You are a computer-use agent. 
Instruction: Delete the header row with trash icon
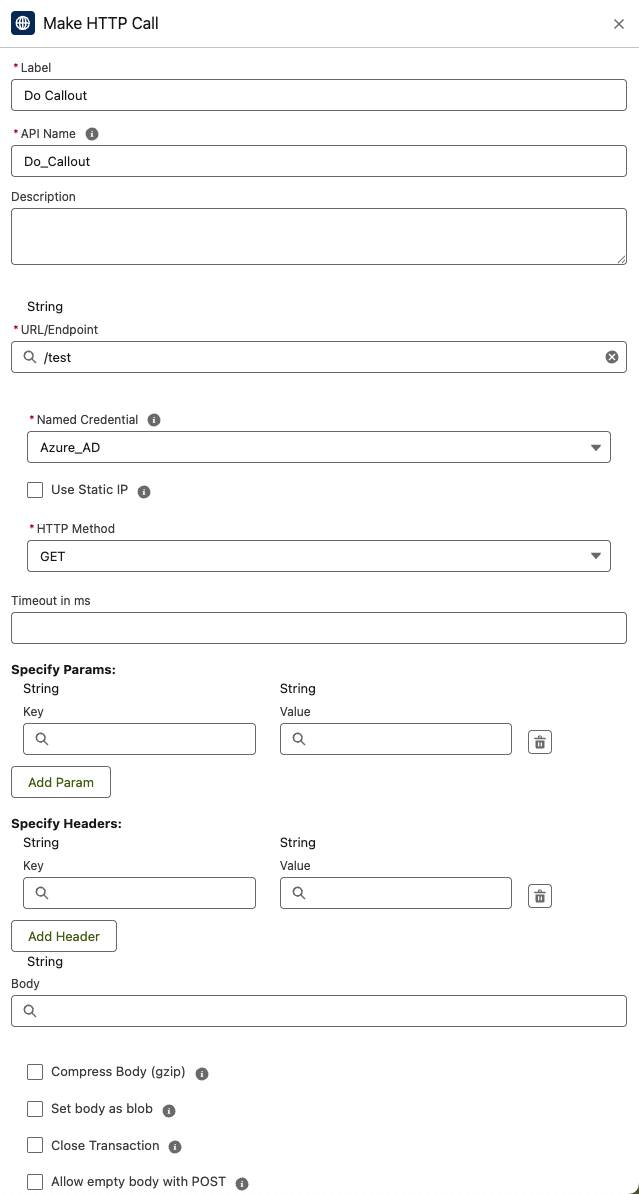point(540,896)
